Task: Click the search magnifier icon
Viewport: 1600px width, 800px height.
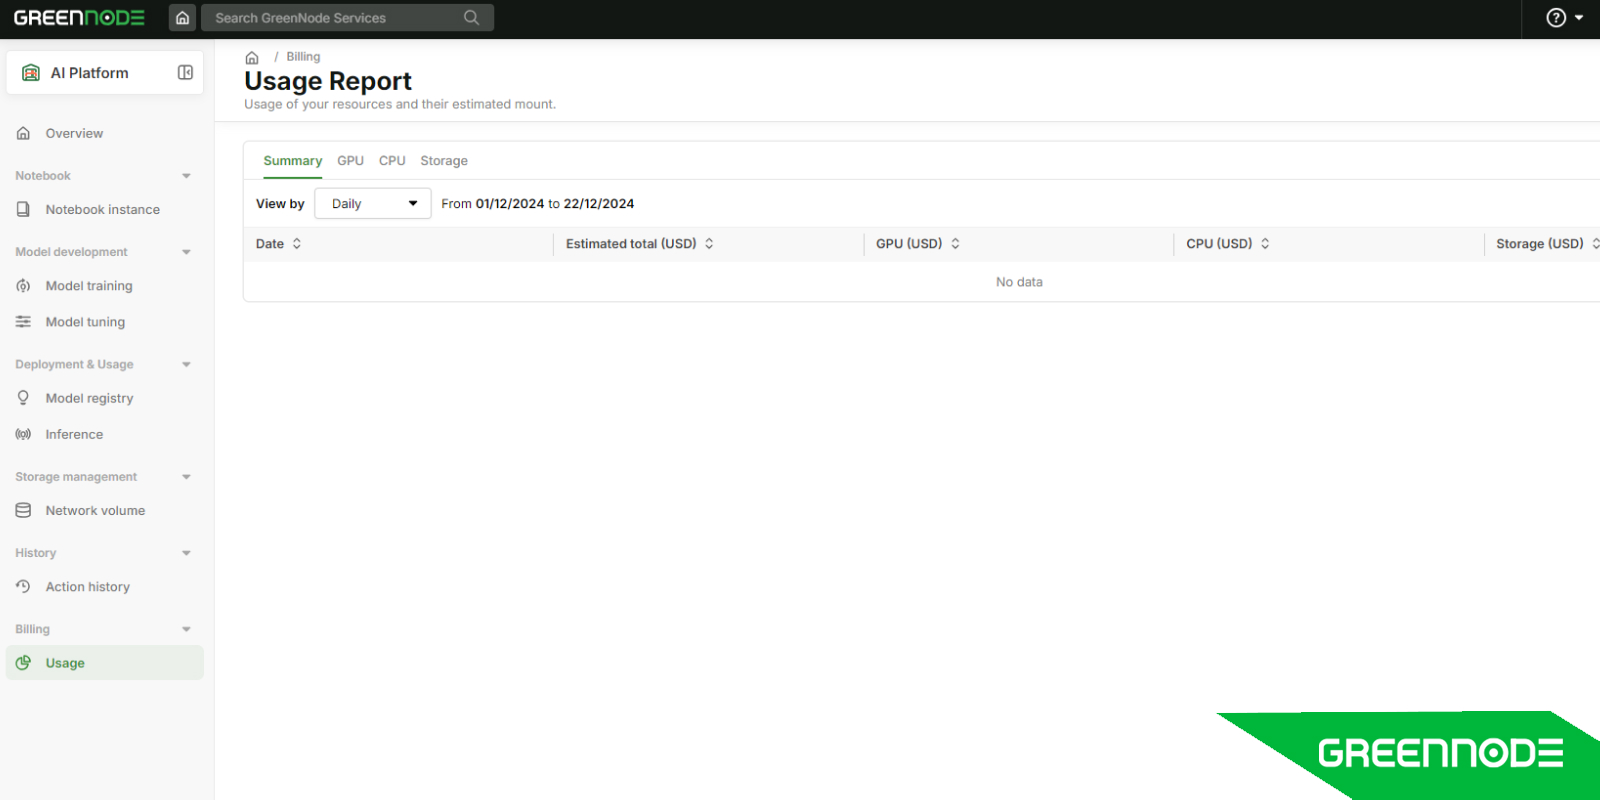Action: (x=471, y=18)
